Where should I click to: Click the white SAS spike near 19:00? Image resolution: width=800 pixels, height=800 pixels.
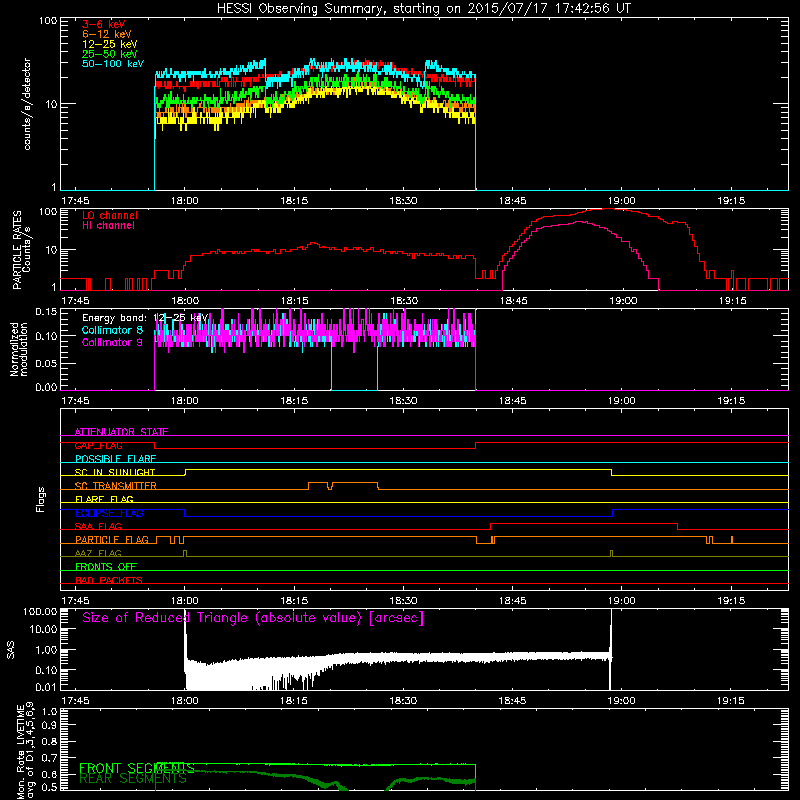point(611,649)
